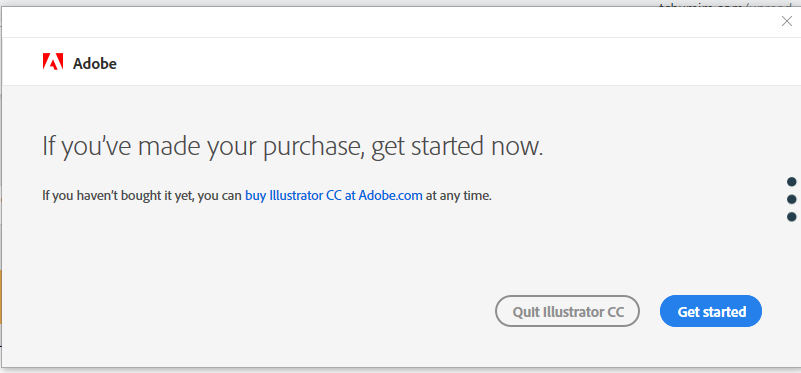Close the dialog with the X icon
The width and height of the screenshot is (801, 373).
787,21
